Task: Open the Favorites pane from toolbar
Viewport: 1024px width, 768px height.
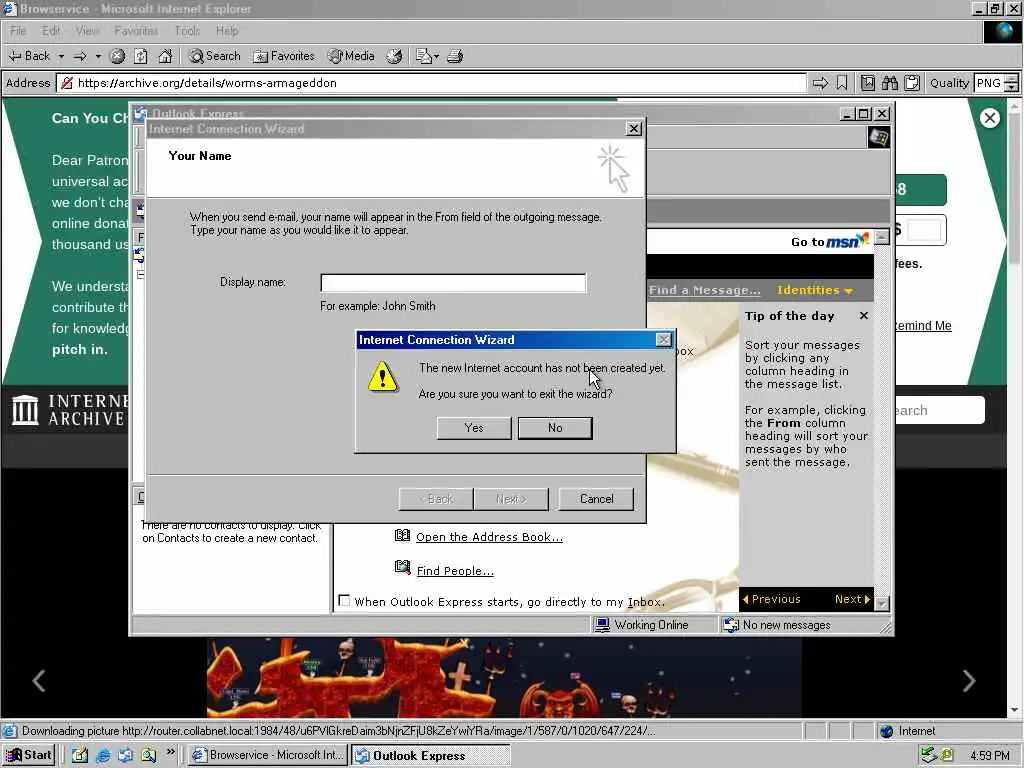Action: click(x=284, y=56)
